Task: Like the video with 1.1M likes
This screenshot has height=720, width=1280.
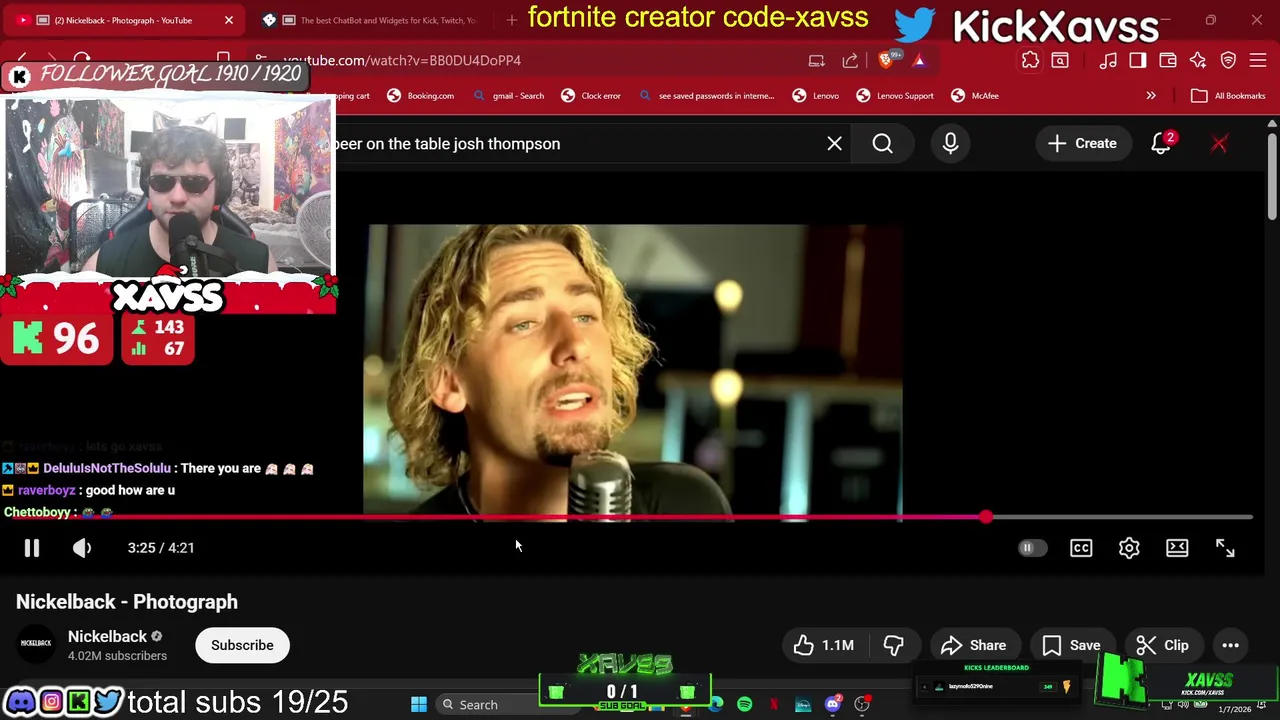Action: pos(823,645)
